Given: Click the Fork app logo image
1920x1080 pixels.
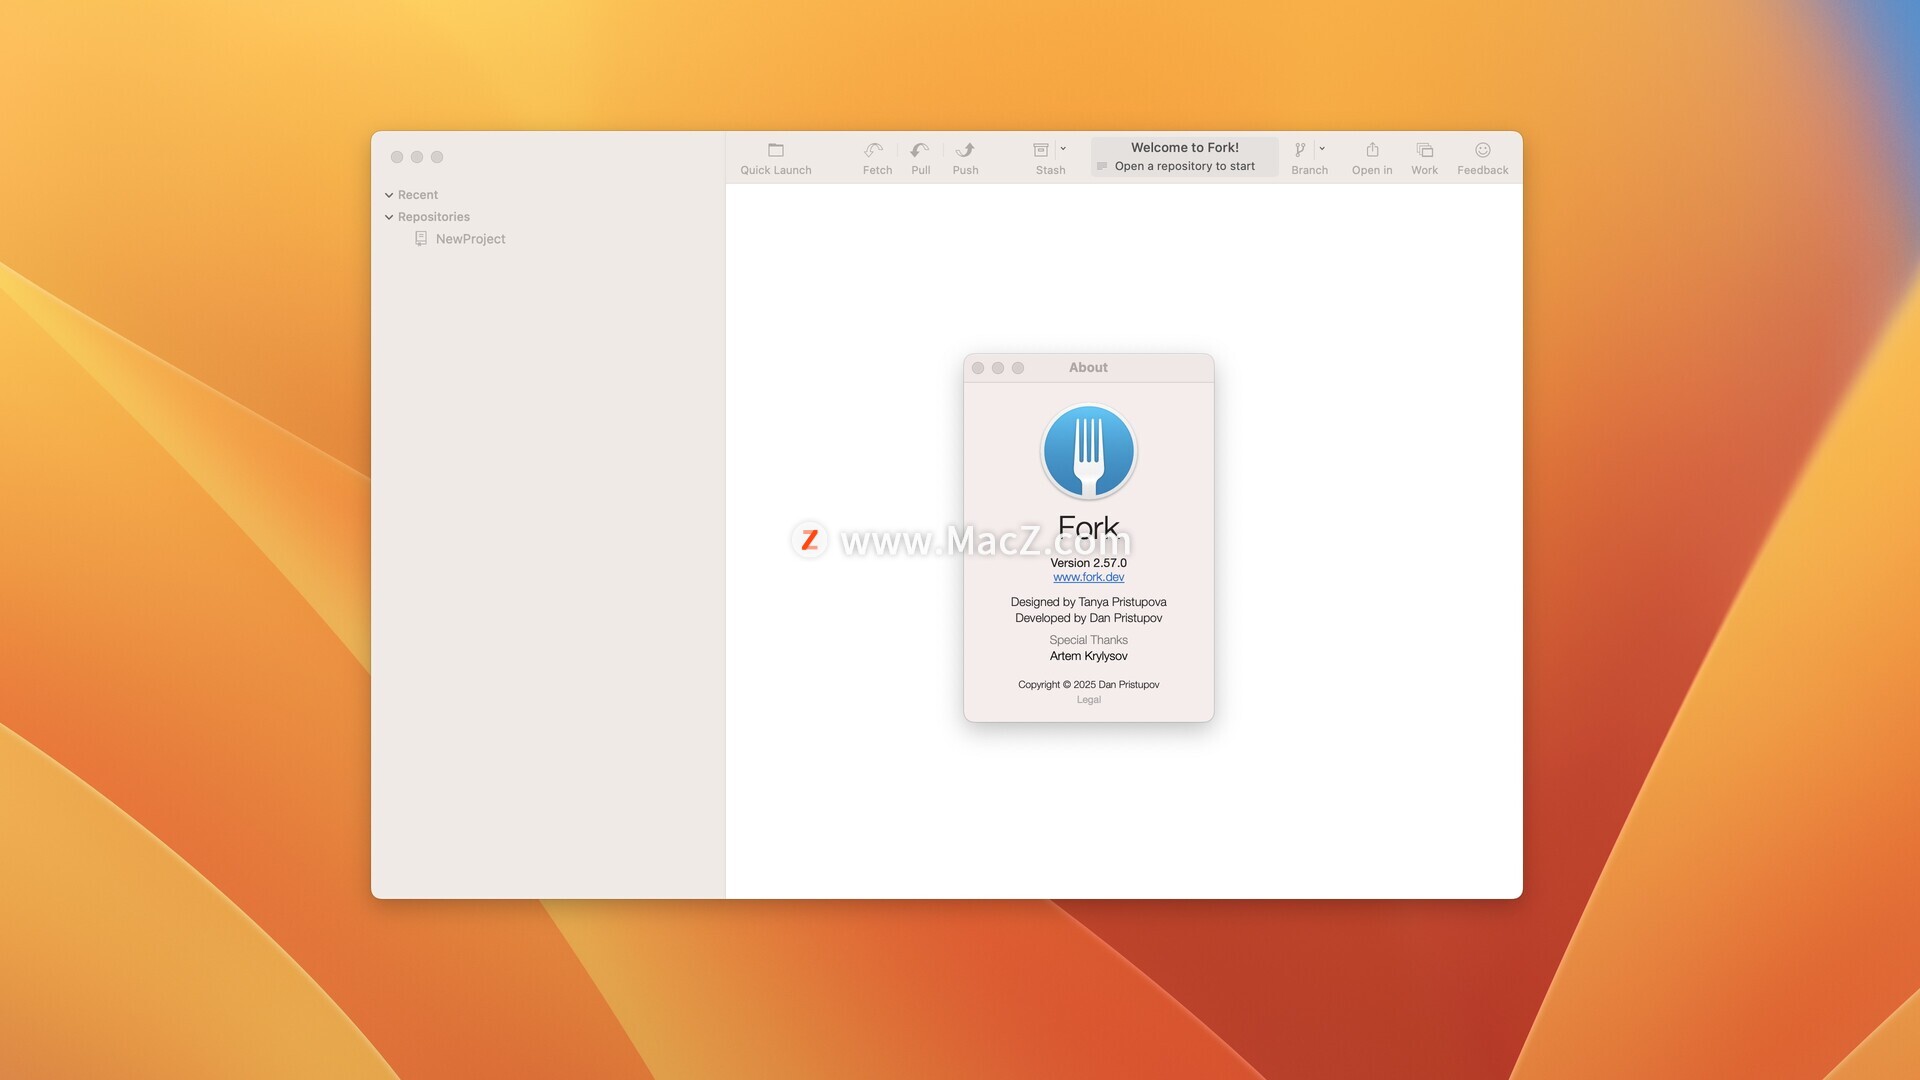Looking at the screenshot, I should (x=1088, y=452).
